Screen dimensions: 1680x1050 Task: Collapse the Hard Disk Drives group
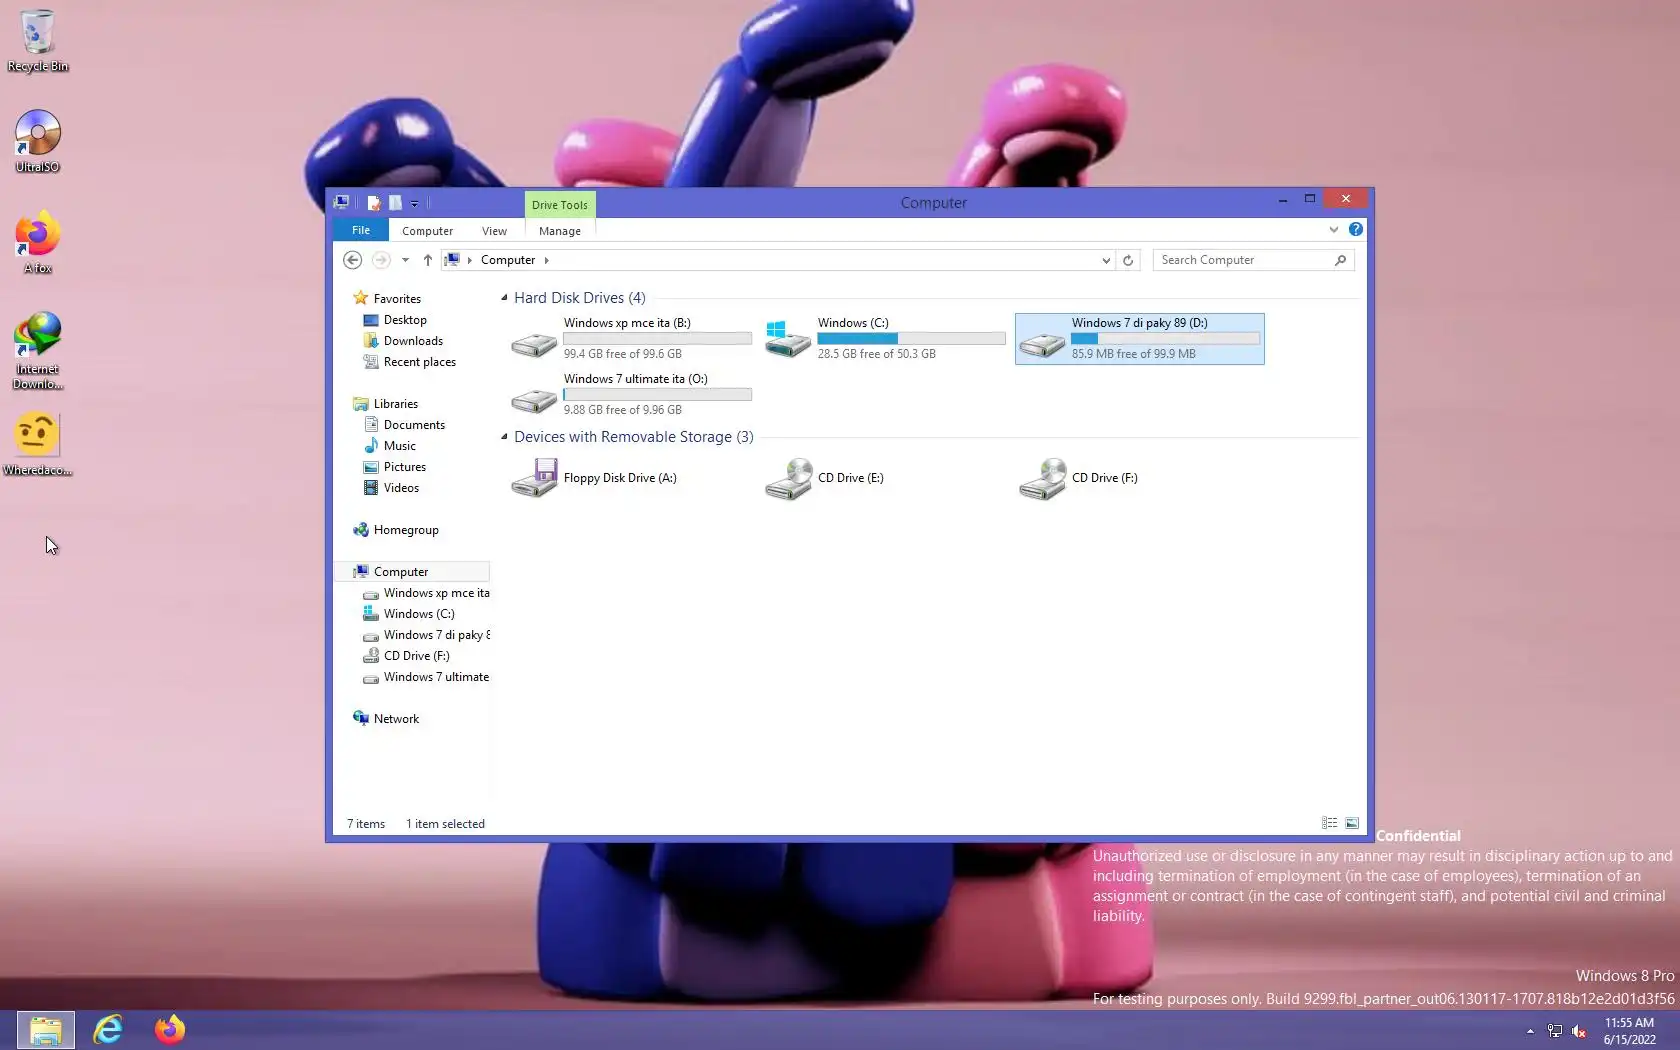pos(504,298)
